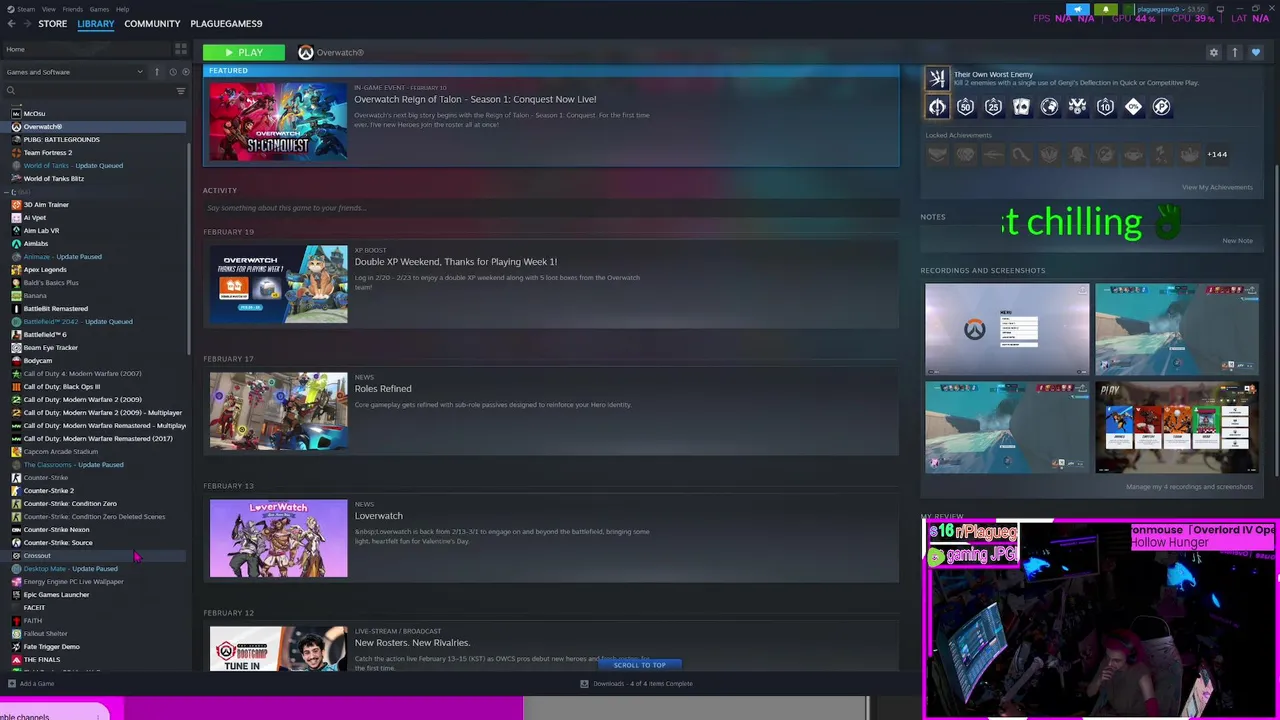The width and height of the screenshot is (1280, 720).
Task: Open the Friends menu
Action: pyautogui.click(x=73, y=9)
